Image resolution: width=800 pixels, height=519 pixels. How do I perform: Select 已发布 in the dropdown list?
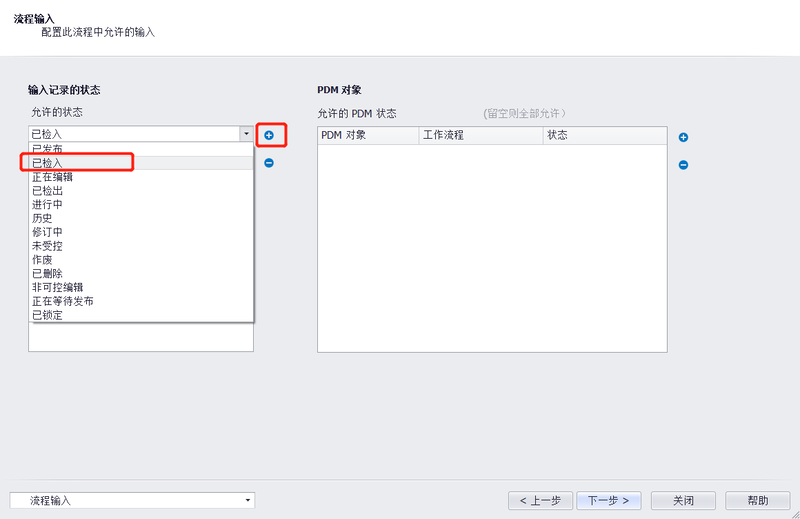[141, 149]
